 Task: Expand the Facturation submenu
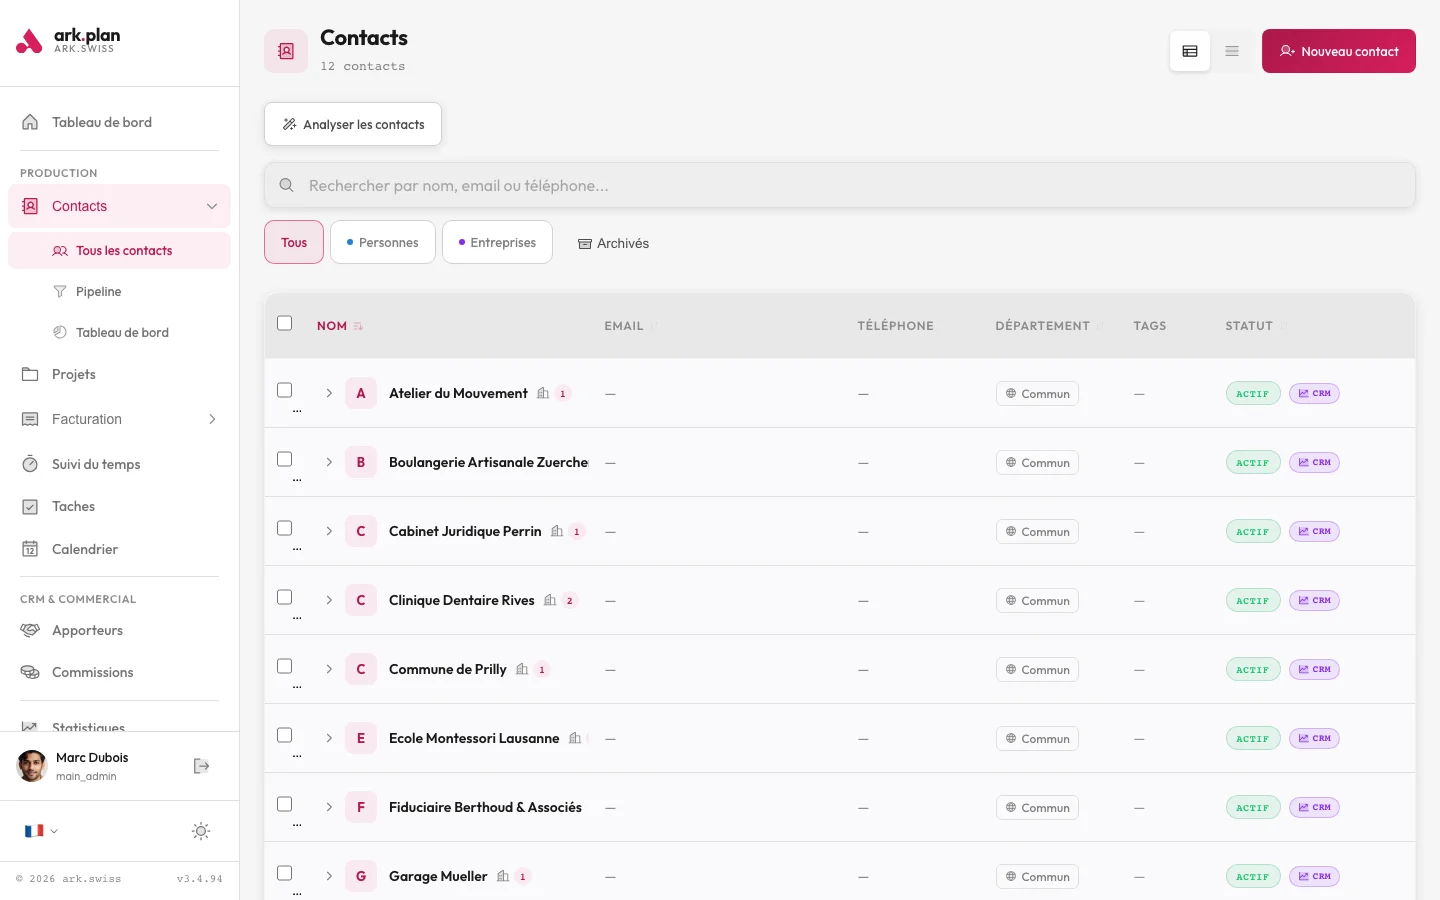point(212,419)
